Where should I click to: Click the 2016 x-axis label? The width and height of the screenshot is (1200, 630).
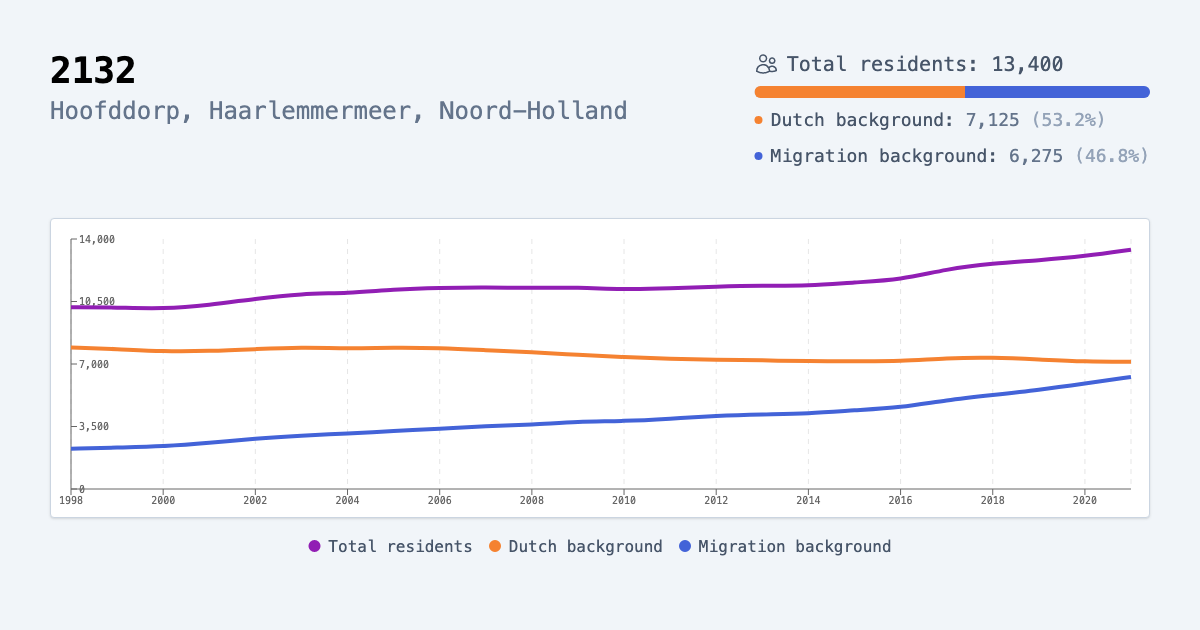click(x=900, y=499)
